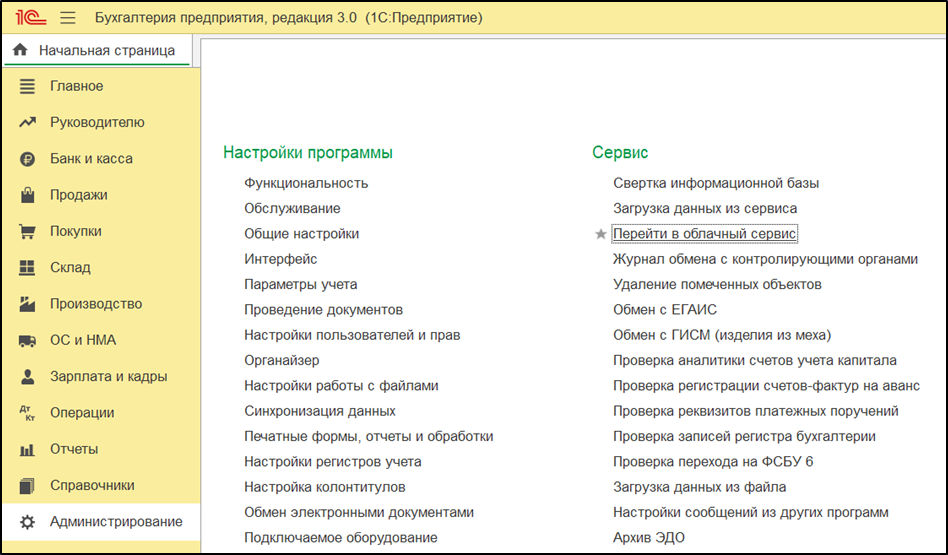Open Загрузка данных из файла link
This screenshot has width=948, height=555.
pyautogui.click(x=700, y=487)
